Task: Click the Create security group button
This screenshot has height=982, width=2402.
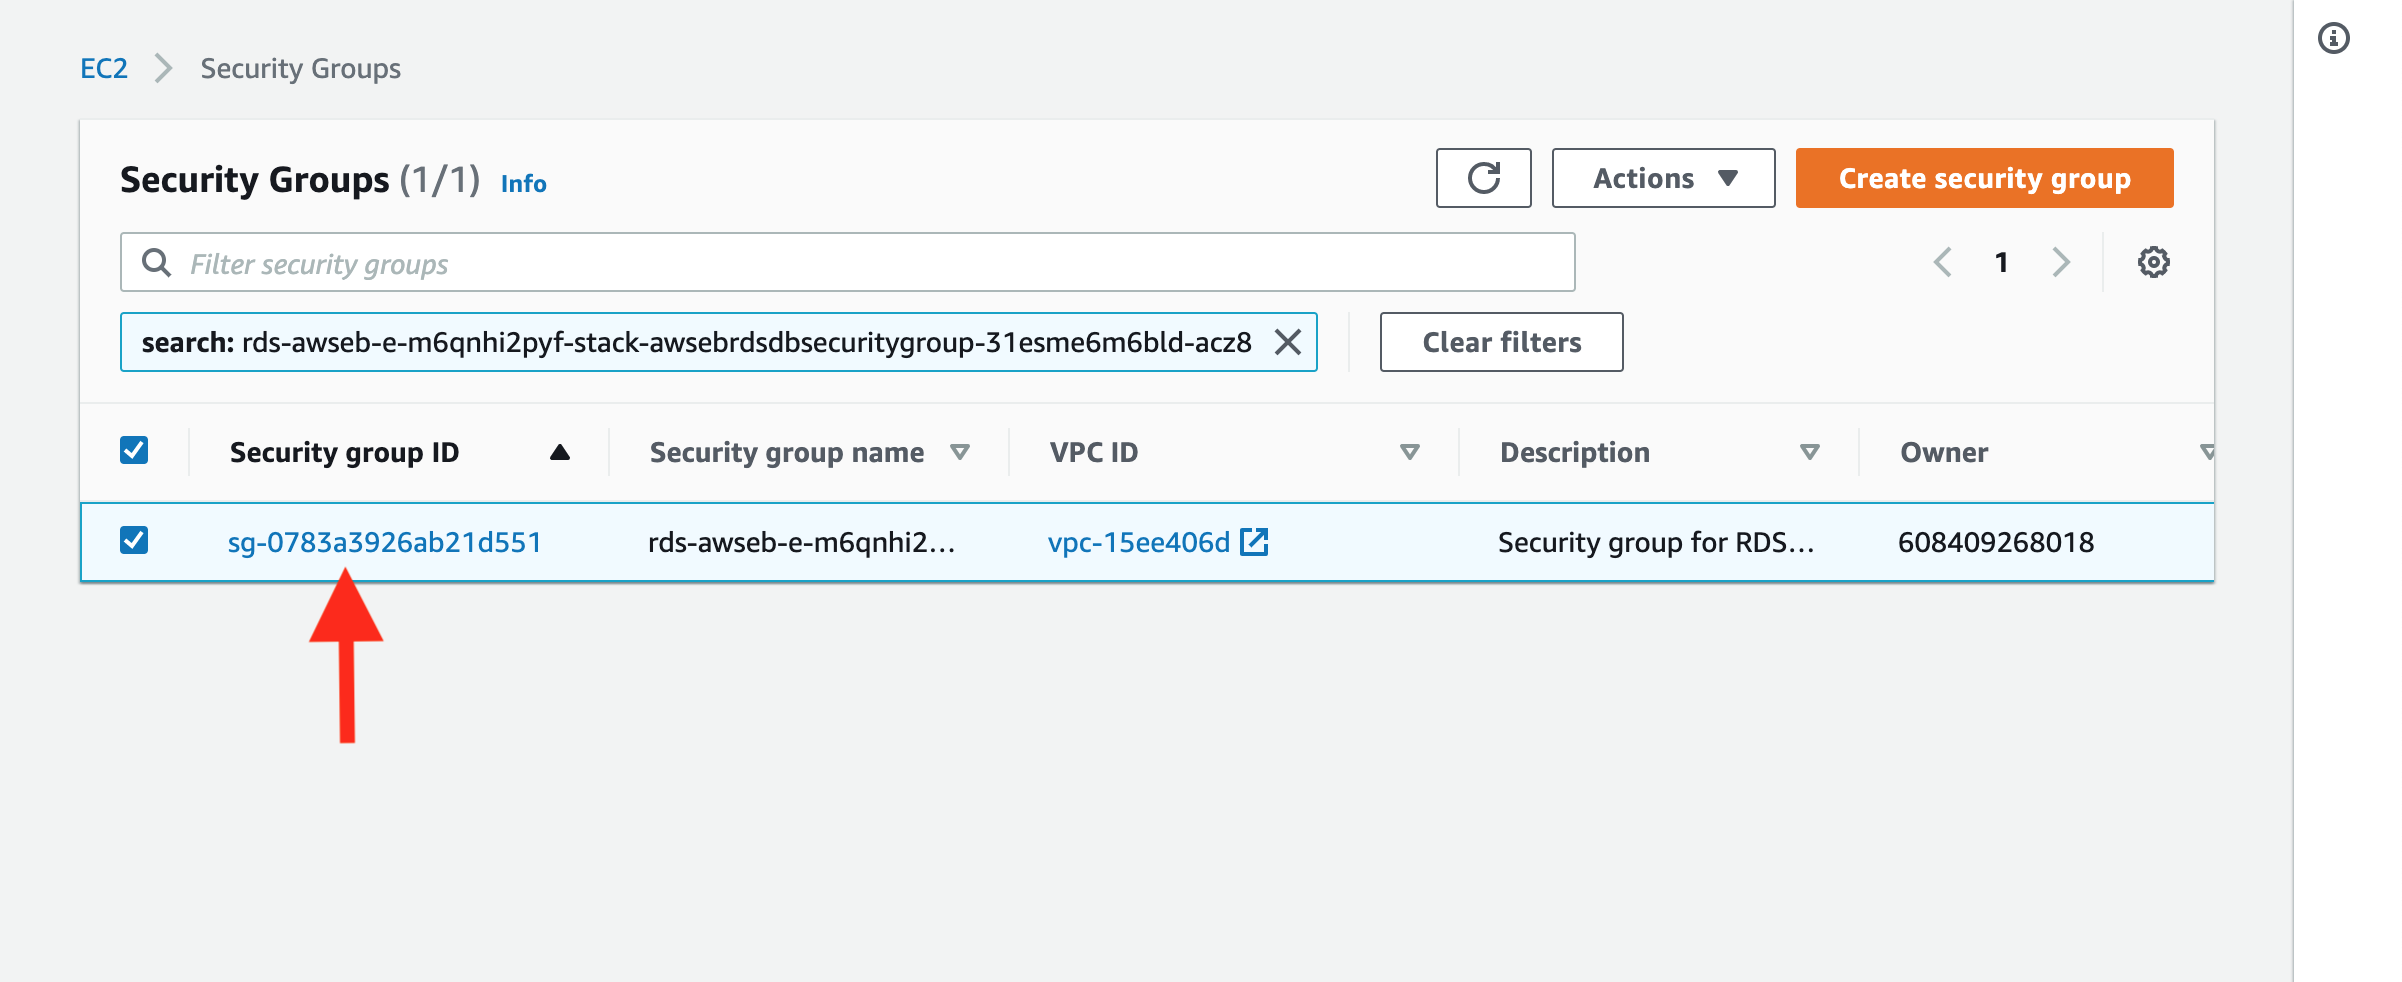Action: pyautogui.click(x=1984, y=178)
